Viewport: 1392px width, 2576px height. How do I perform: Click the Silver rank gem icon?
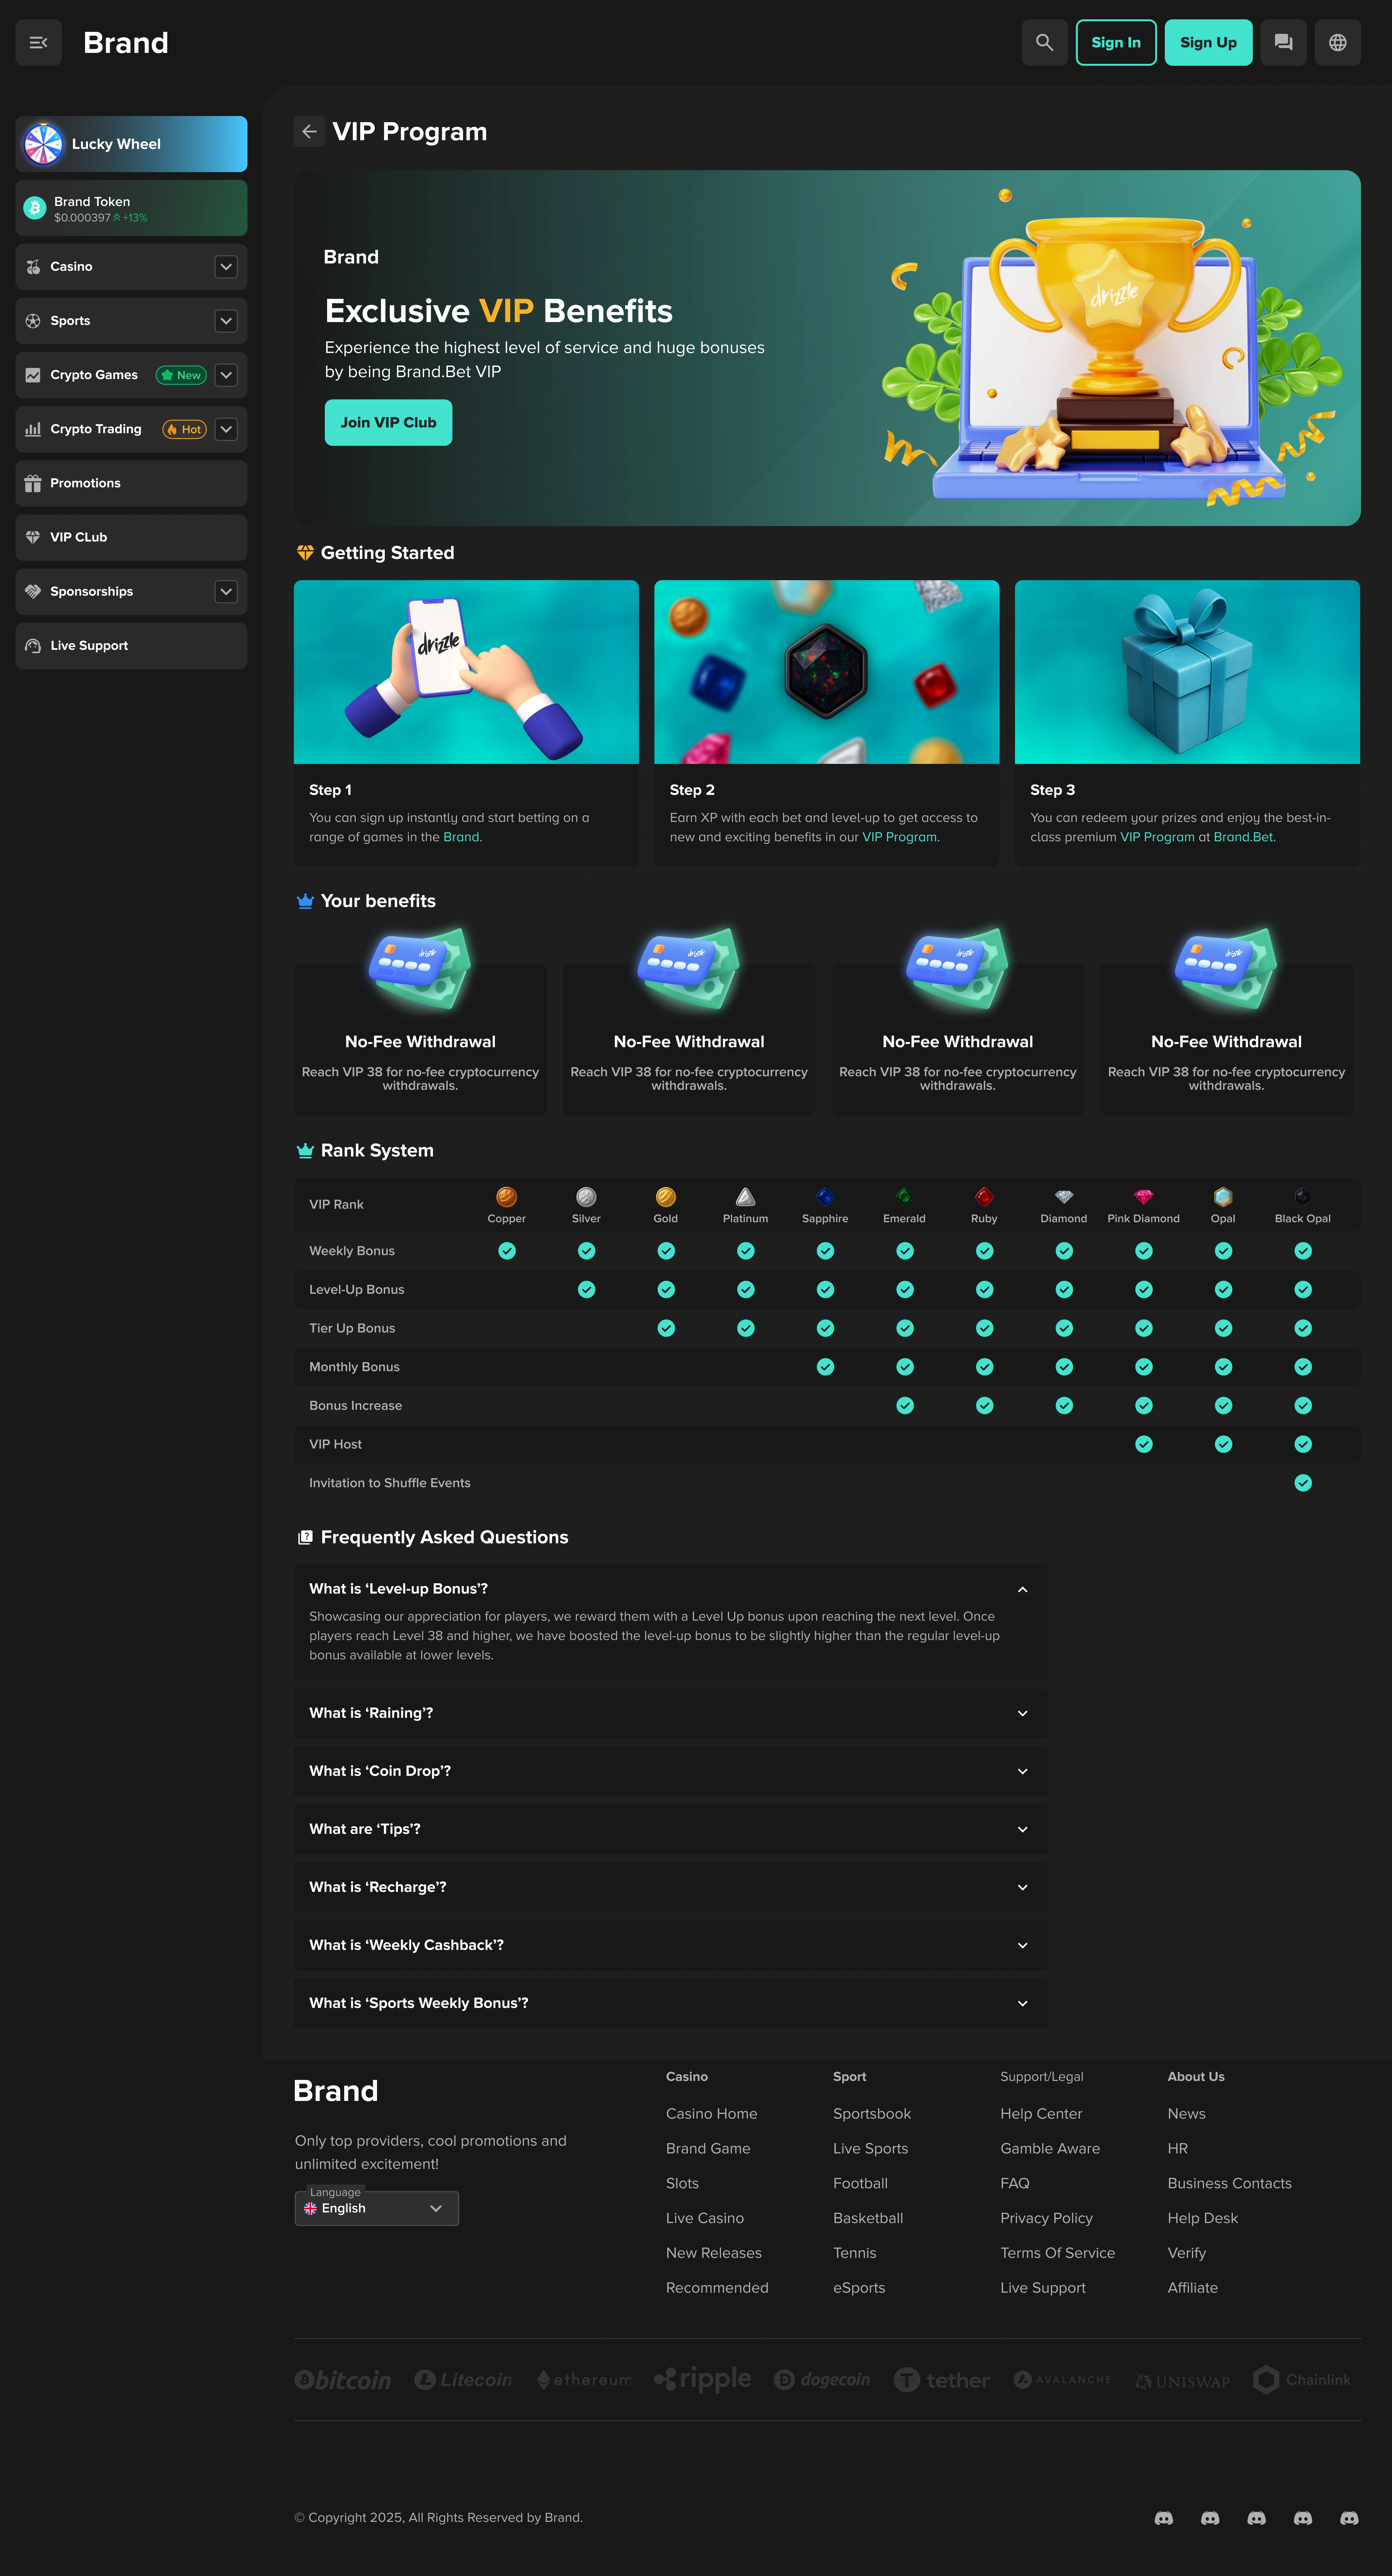pos(586,1197)
